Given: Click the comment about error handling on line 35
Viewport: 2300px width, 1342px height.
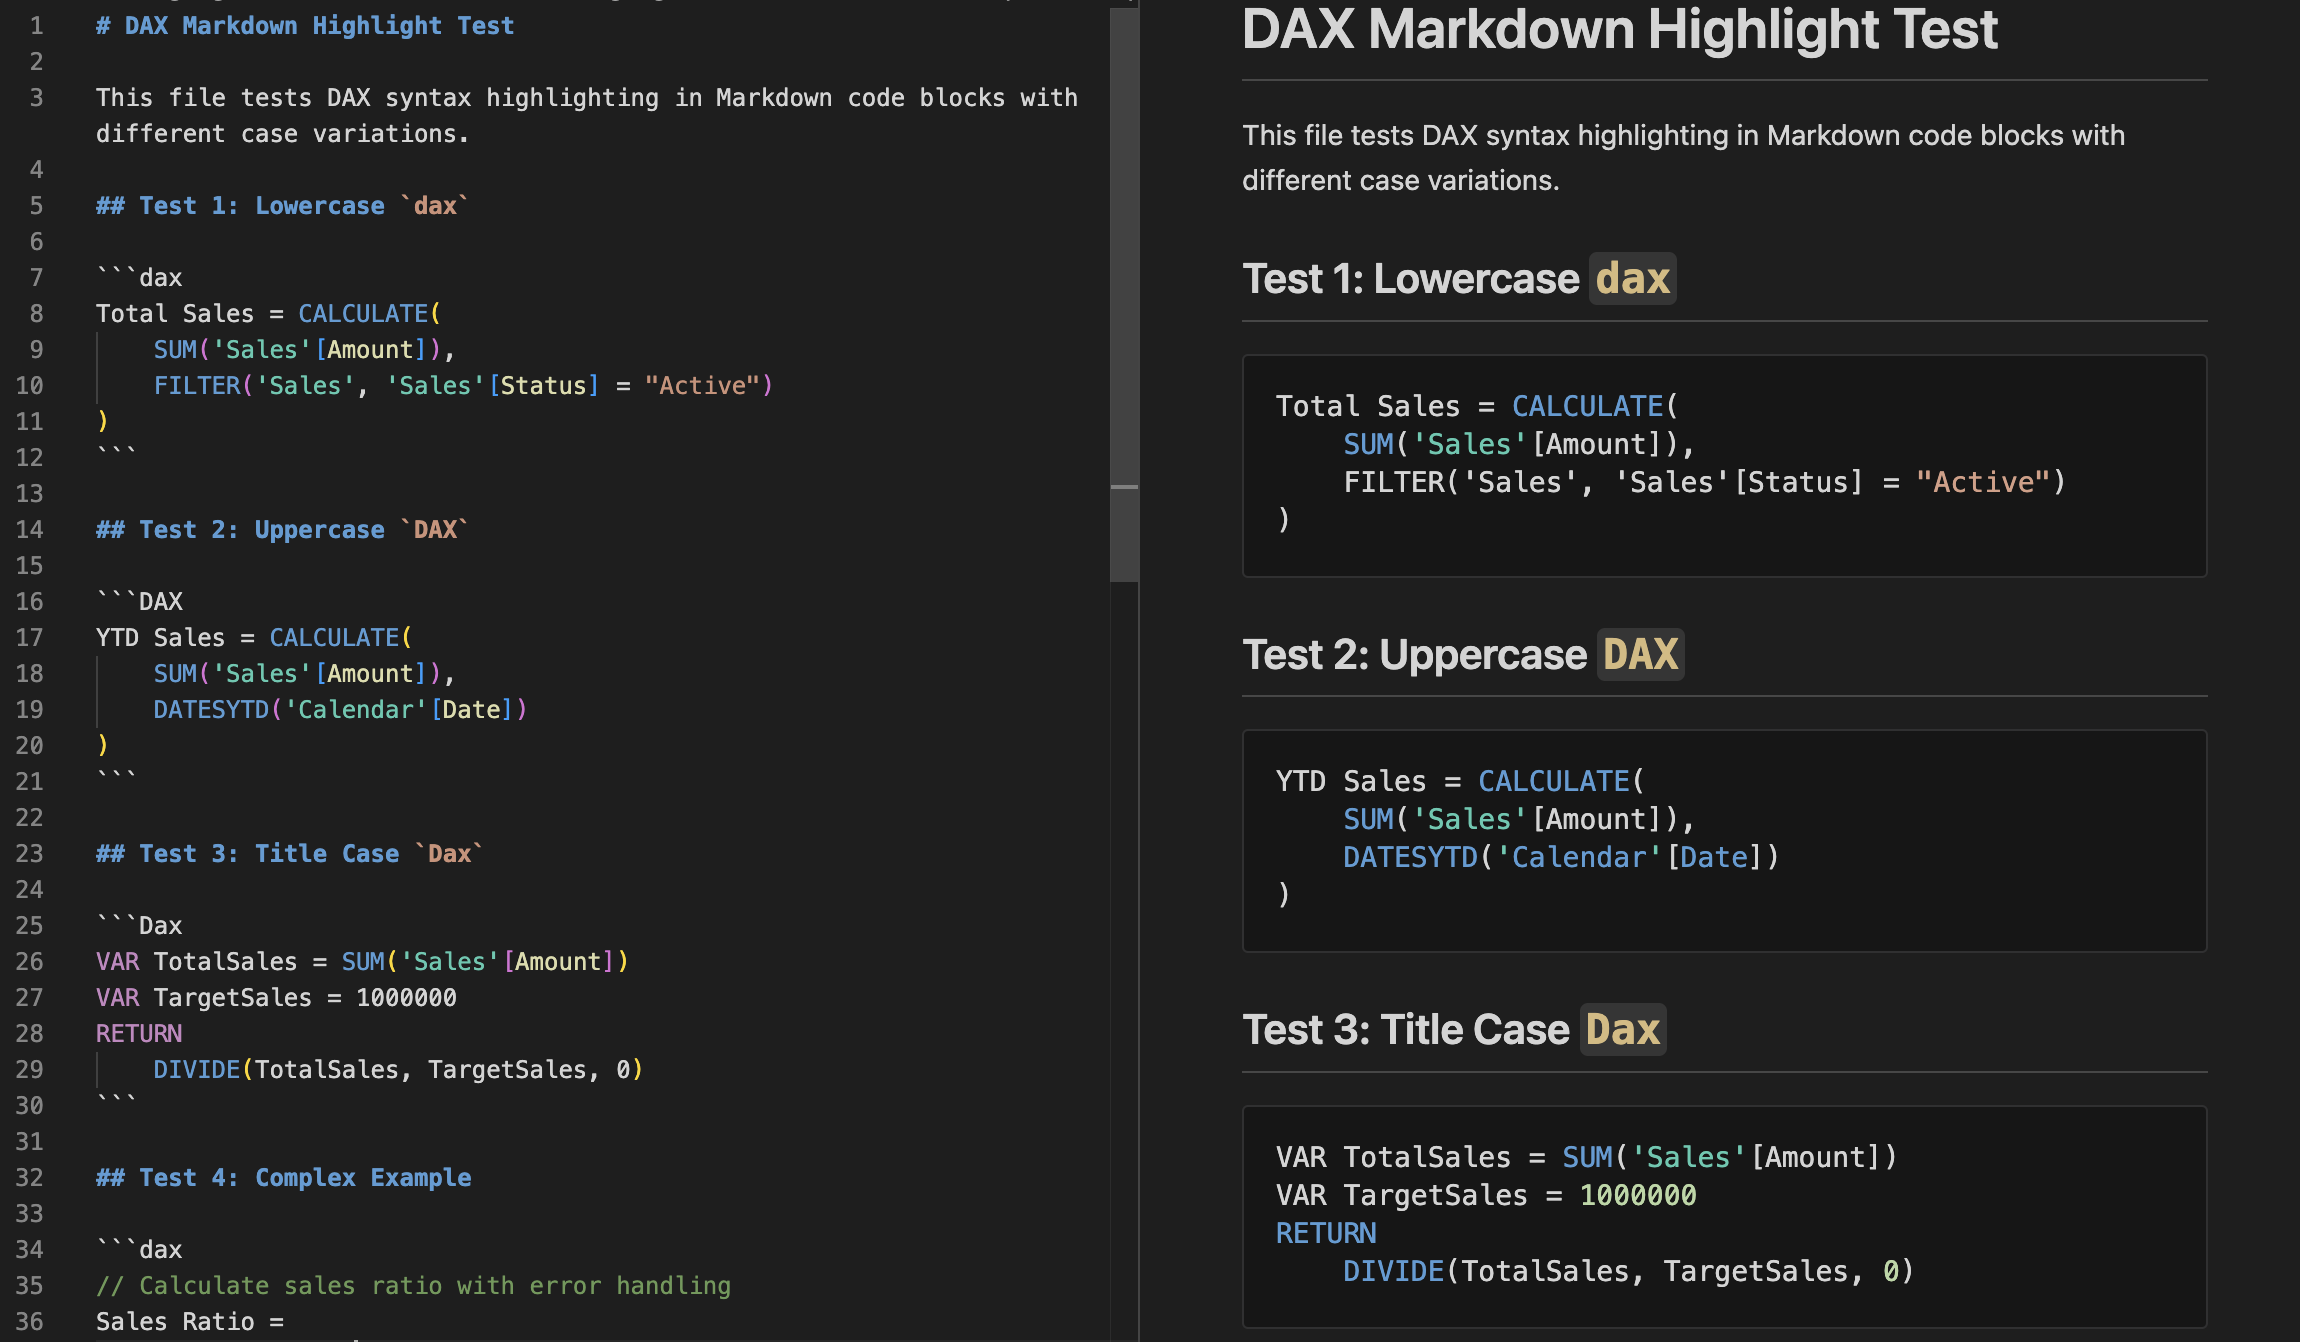Looking at the screenshot, I should point(413,1285).
